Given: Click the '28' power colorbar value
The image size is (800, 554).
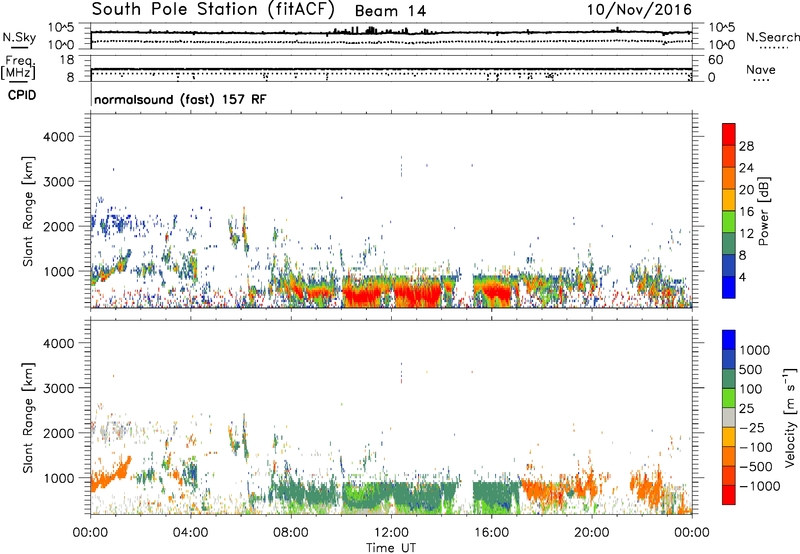Looking at the screenshot, I should pos(746,146).
